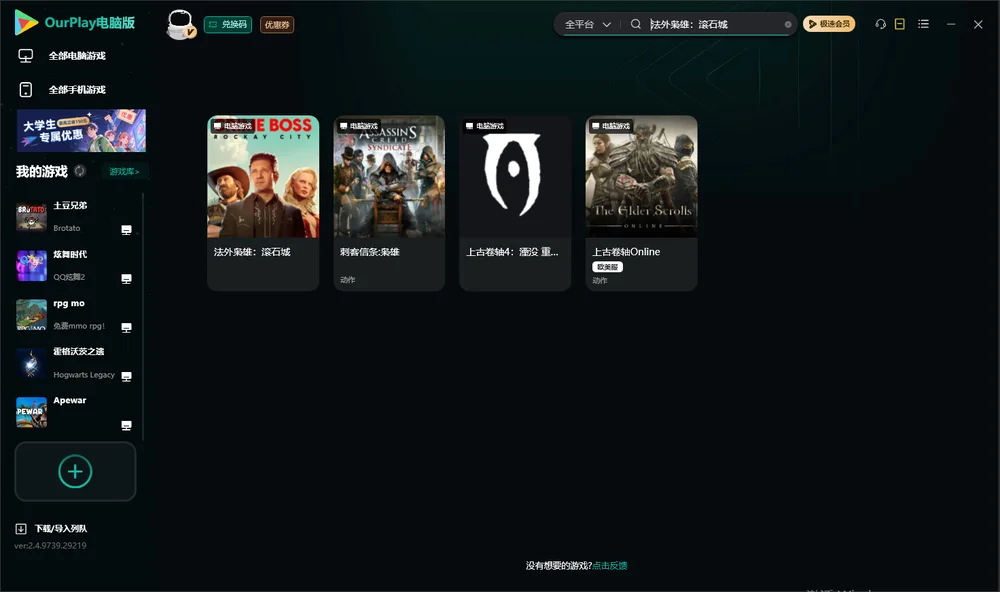
Task: Select 炫舞时代 in my games list
Action: [75, 265]
